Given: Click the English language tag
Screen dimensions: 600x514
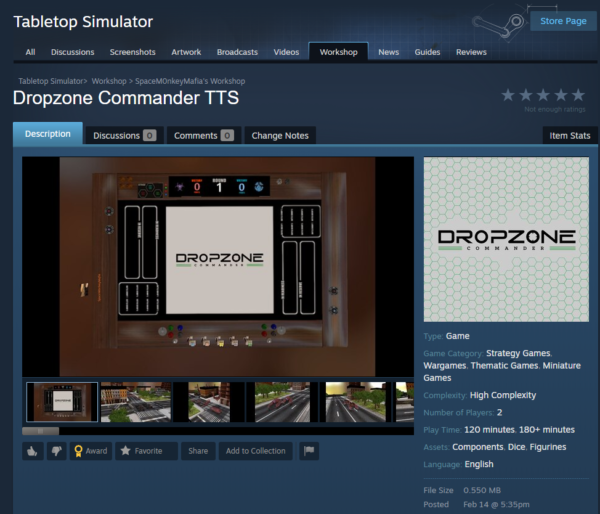Looking at the screenshot, I should (x=479, y=464).
